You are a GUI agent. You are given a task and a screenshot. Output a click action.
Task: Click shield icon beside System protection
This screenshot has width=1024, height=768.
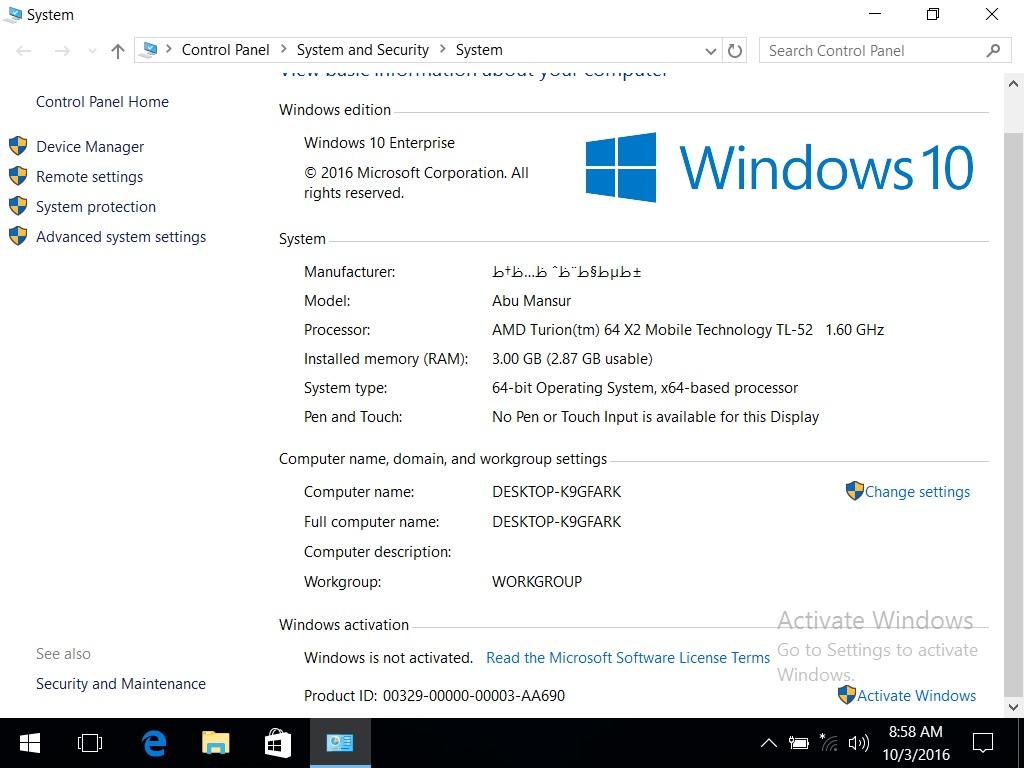tap(18, 206)
